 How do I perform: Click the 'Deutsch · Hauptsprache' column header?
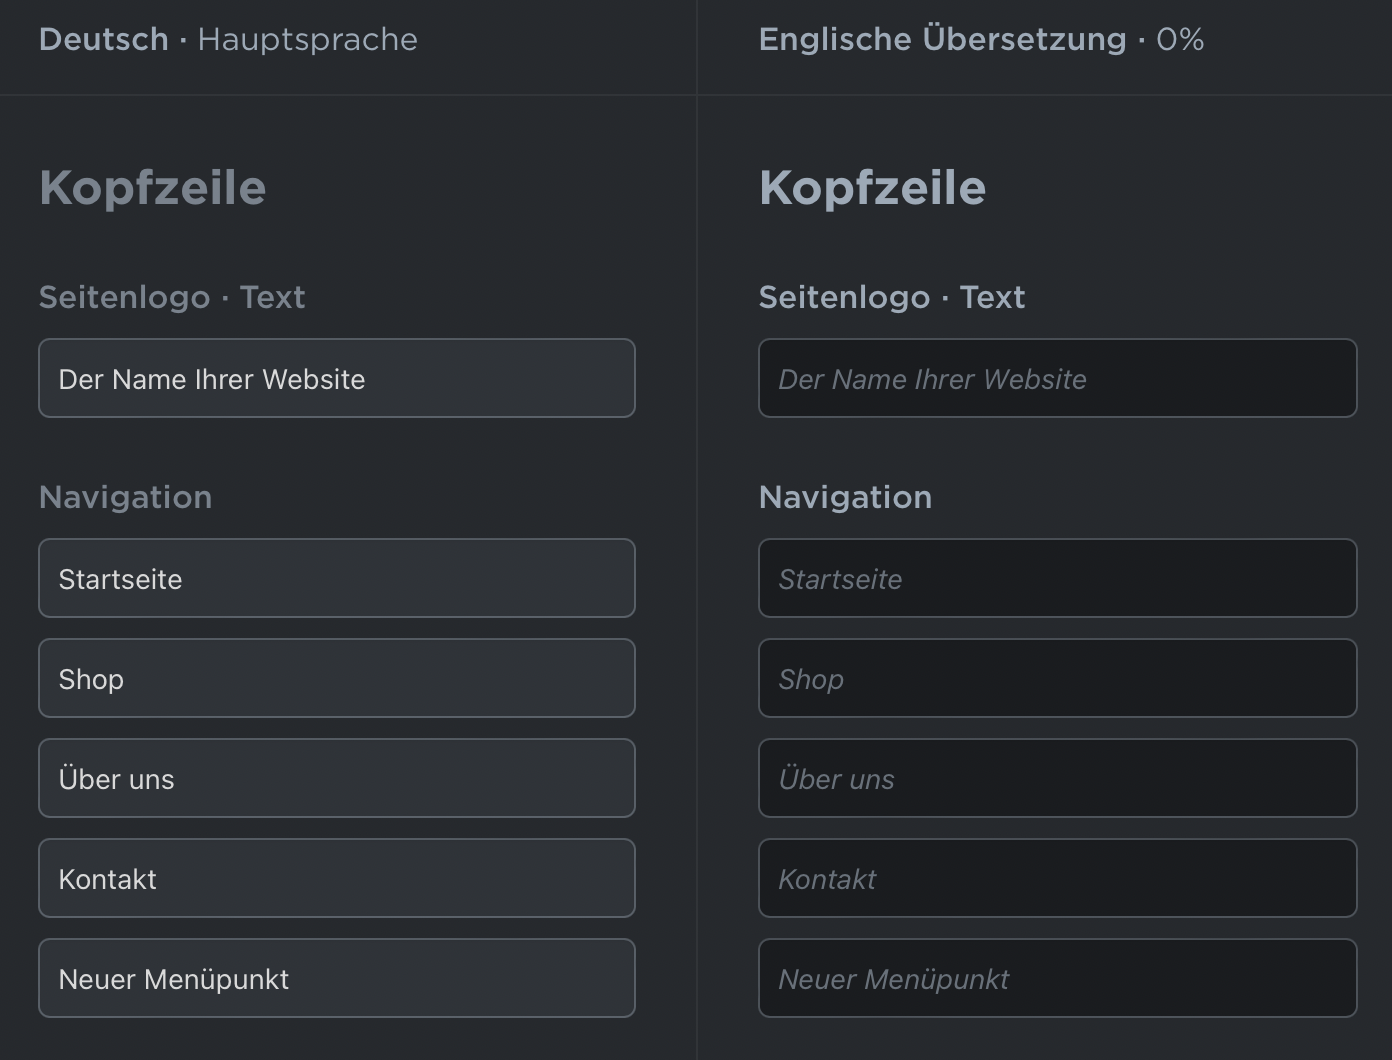pyautogui.click(x=228, y=40)
